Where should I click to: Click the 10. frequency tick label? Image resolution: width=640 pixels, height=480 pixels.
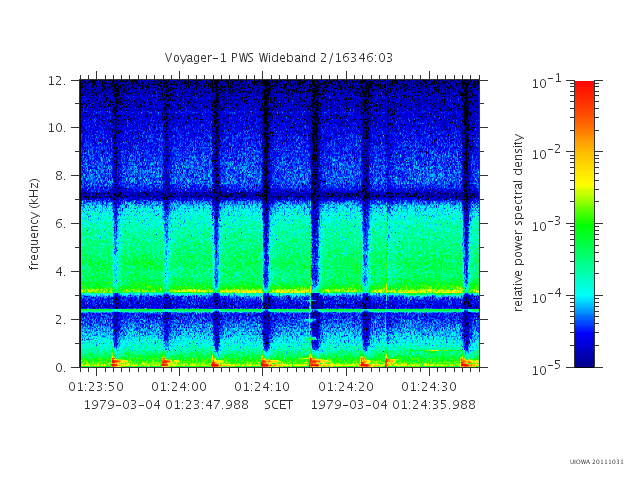[x=57, y=128]
